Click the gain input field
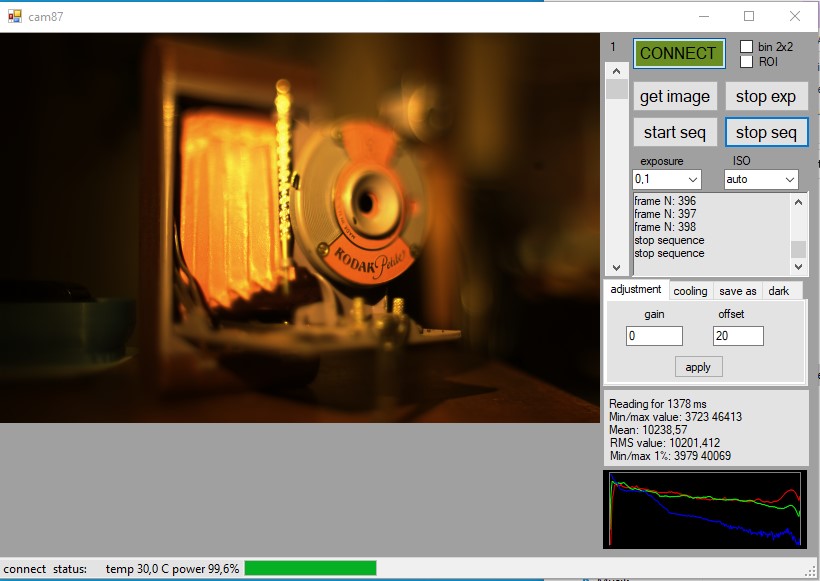 [x=654, y=336]
